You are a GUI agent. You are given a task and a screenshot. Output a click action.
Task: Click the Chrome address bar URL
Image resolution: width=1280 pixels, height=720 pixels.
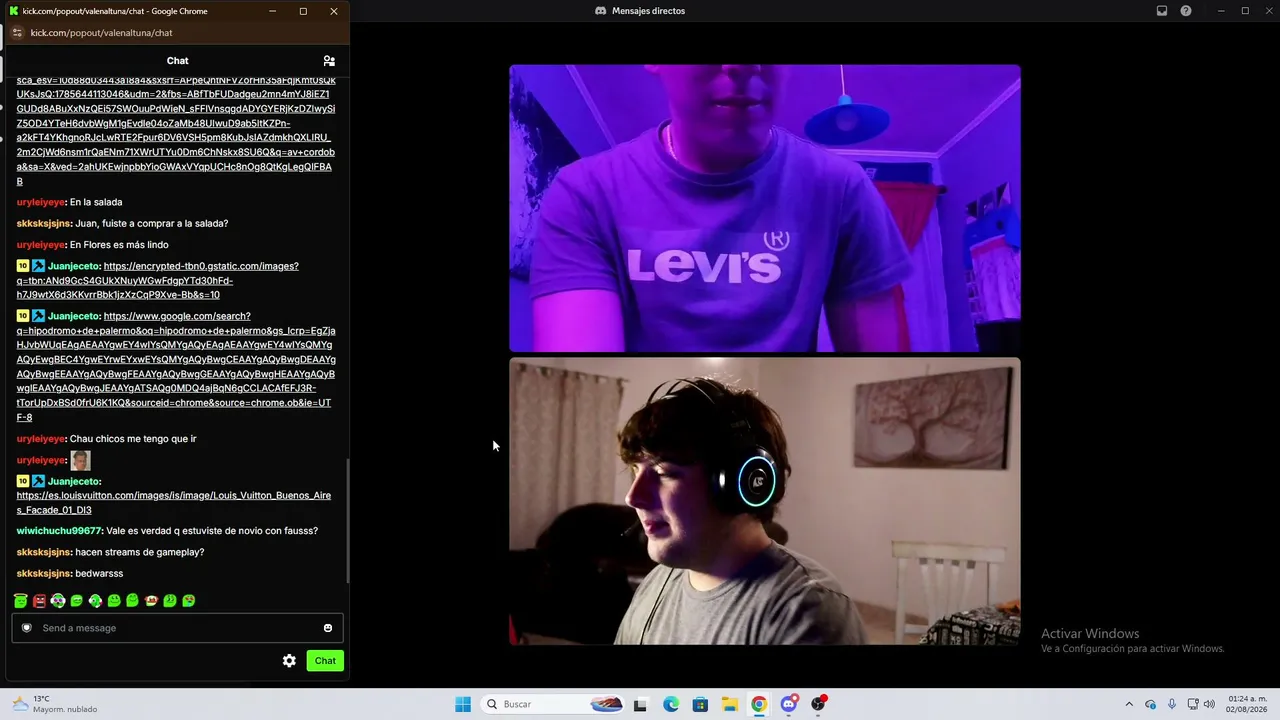click(x=101, y=33)
